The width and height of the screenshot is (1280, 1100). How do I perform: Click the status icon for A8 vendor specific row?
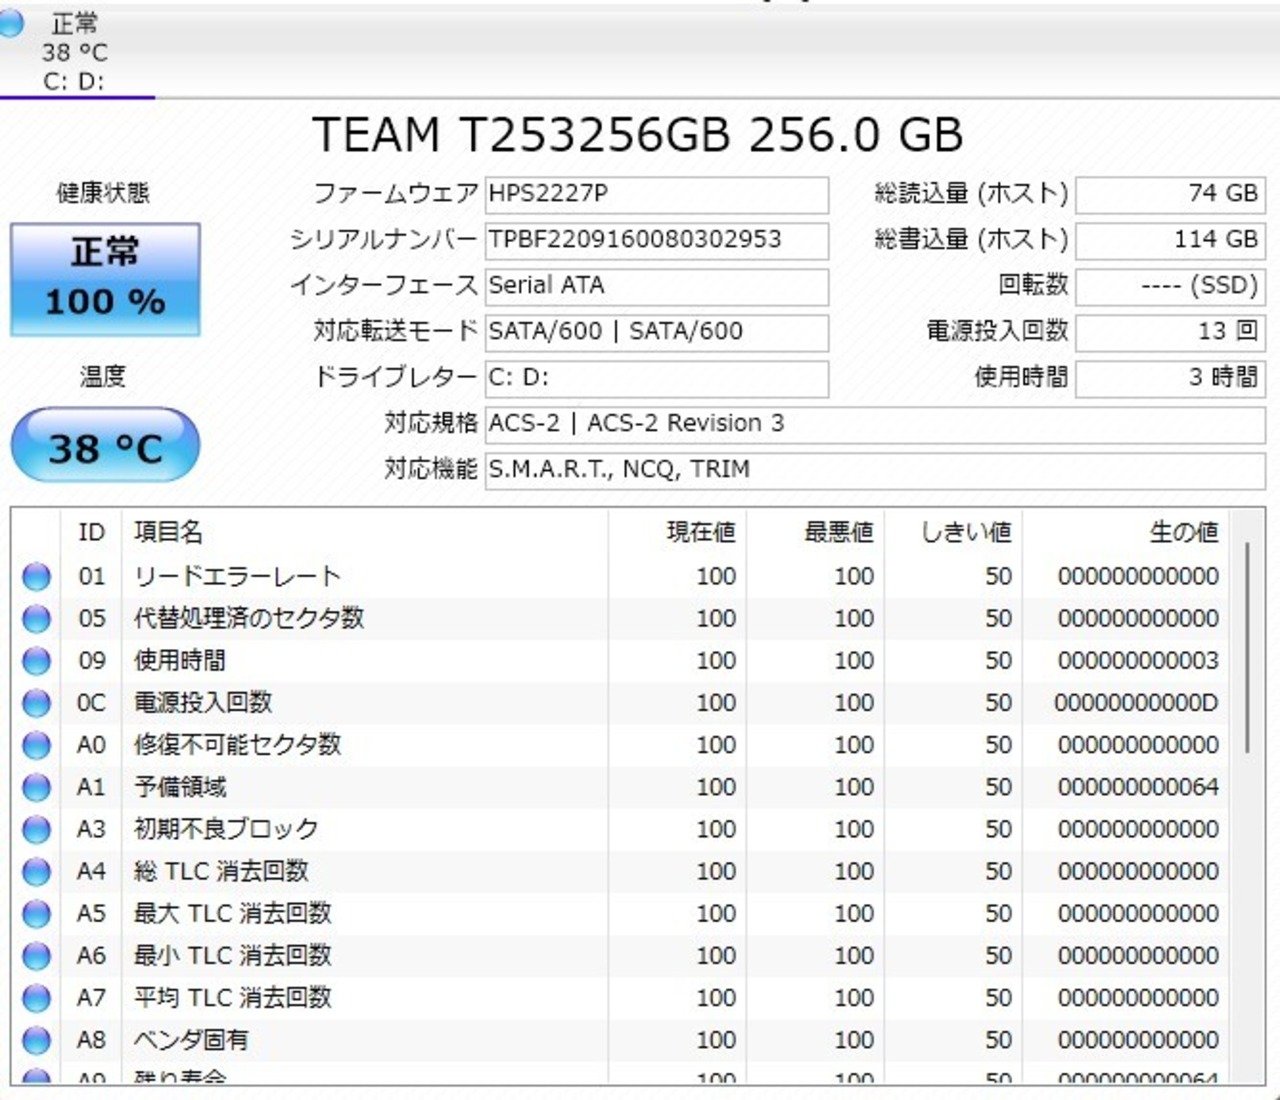[36, 1041]
